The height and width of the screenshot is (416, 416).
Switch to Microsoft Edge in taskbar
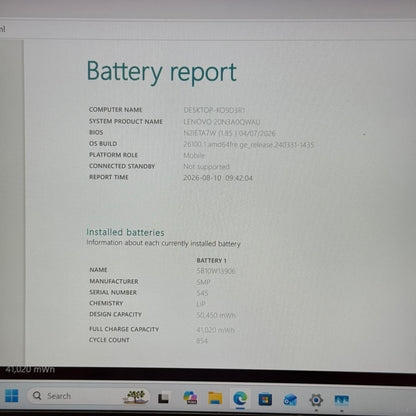(x=240, y=398)
